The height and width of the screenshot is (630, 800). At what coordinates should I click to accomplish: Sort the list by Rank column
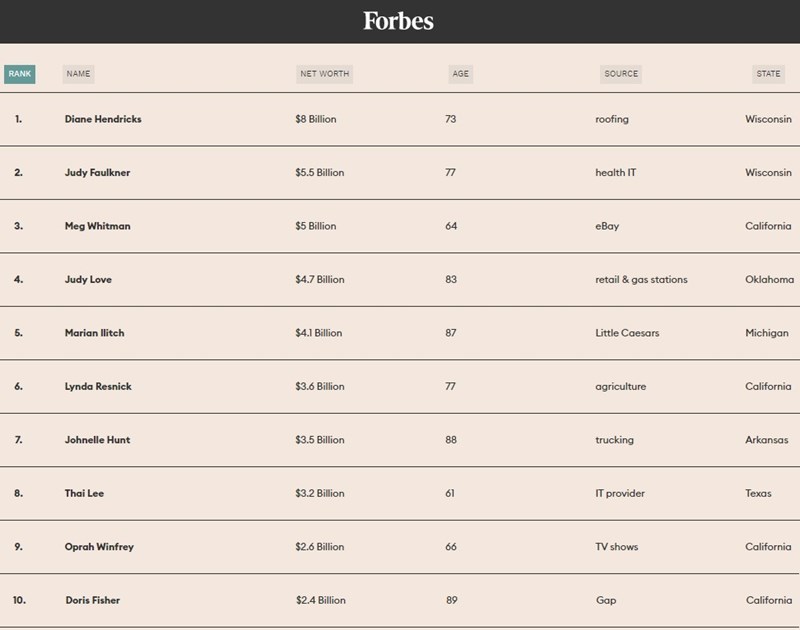click(20, 74)
